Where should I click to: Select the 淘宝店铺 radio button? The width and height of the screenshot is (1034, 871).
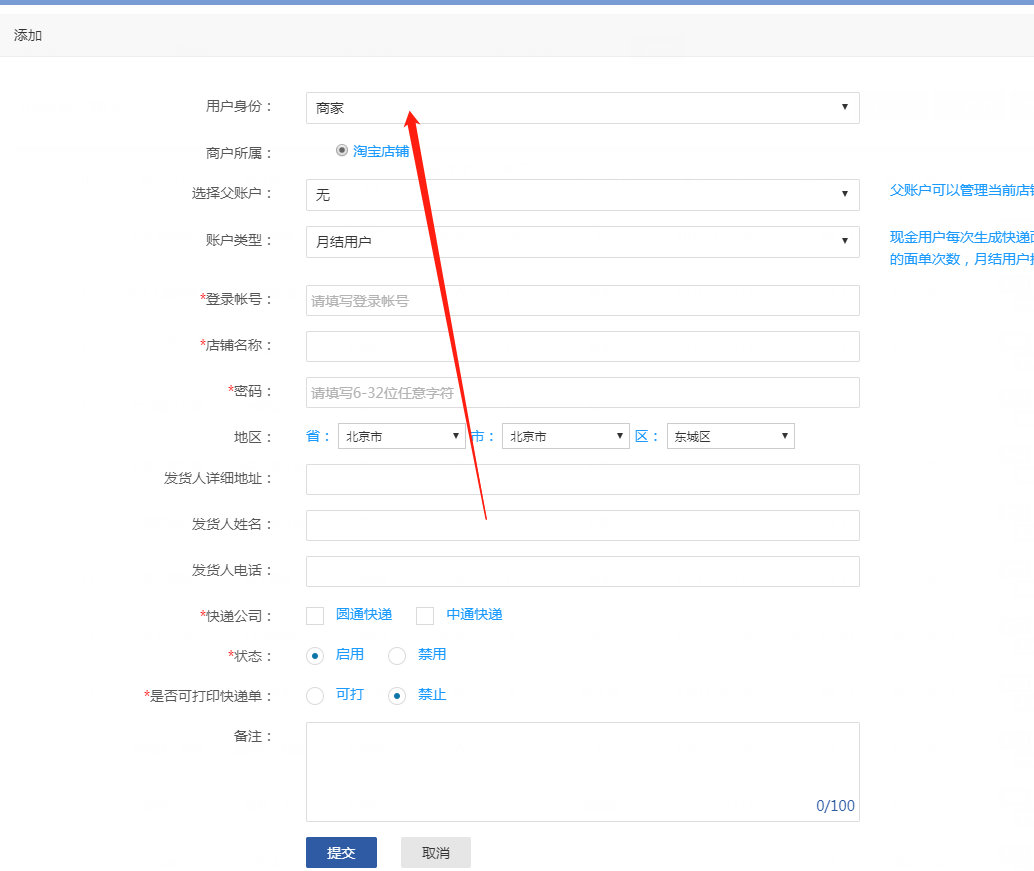[x=342, y=150]
